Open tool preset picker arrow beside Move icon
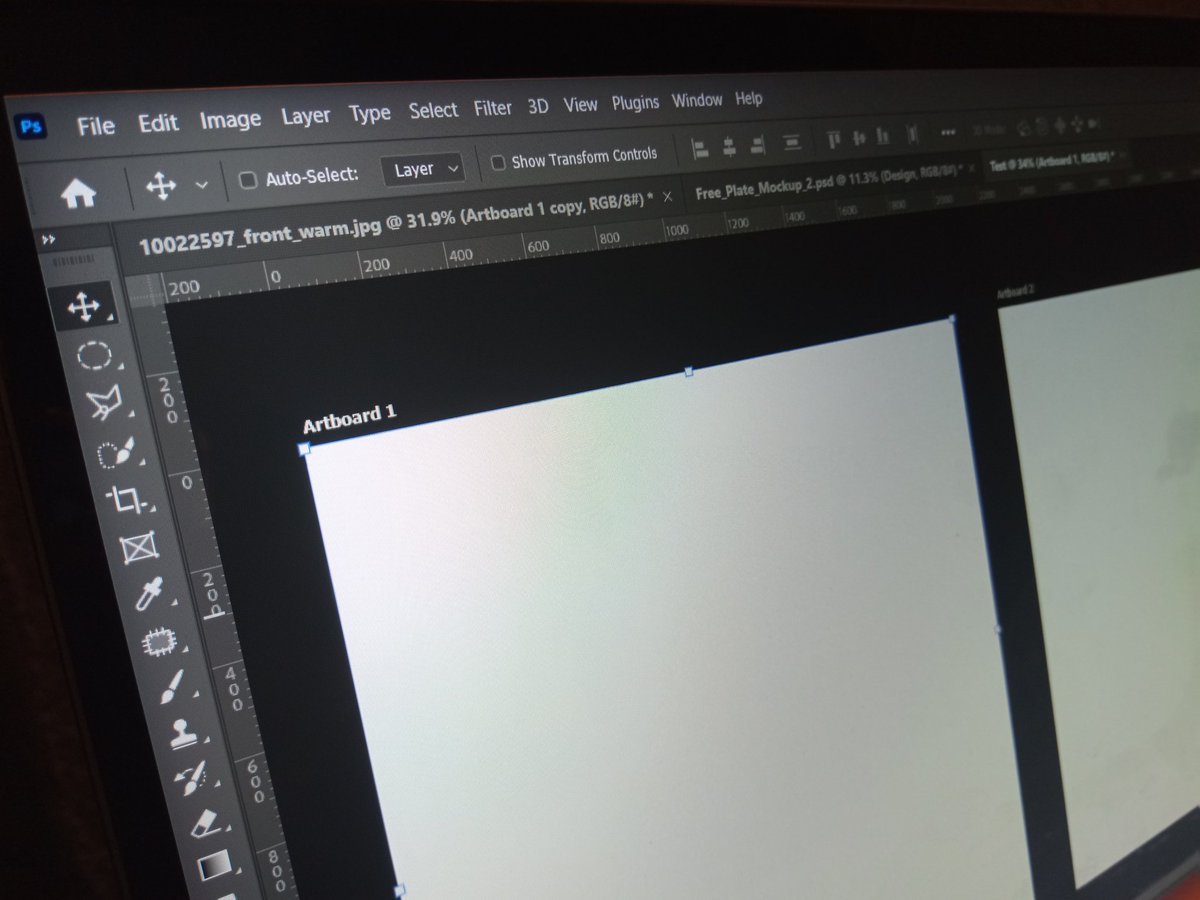Viewport: 1200px width, 900px height. click(x=201, y=184)
